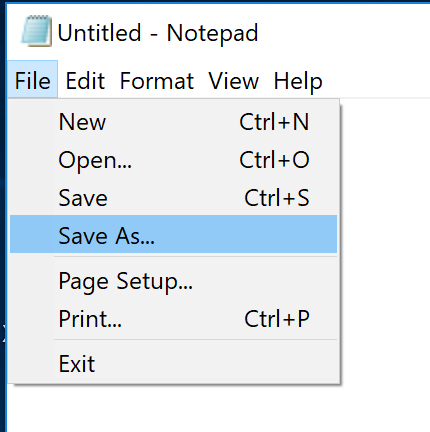Open the Format menu
The width and height of the screenshot is (430, 432).
pos(157,81)
